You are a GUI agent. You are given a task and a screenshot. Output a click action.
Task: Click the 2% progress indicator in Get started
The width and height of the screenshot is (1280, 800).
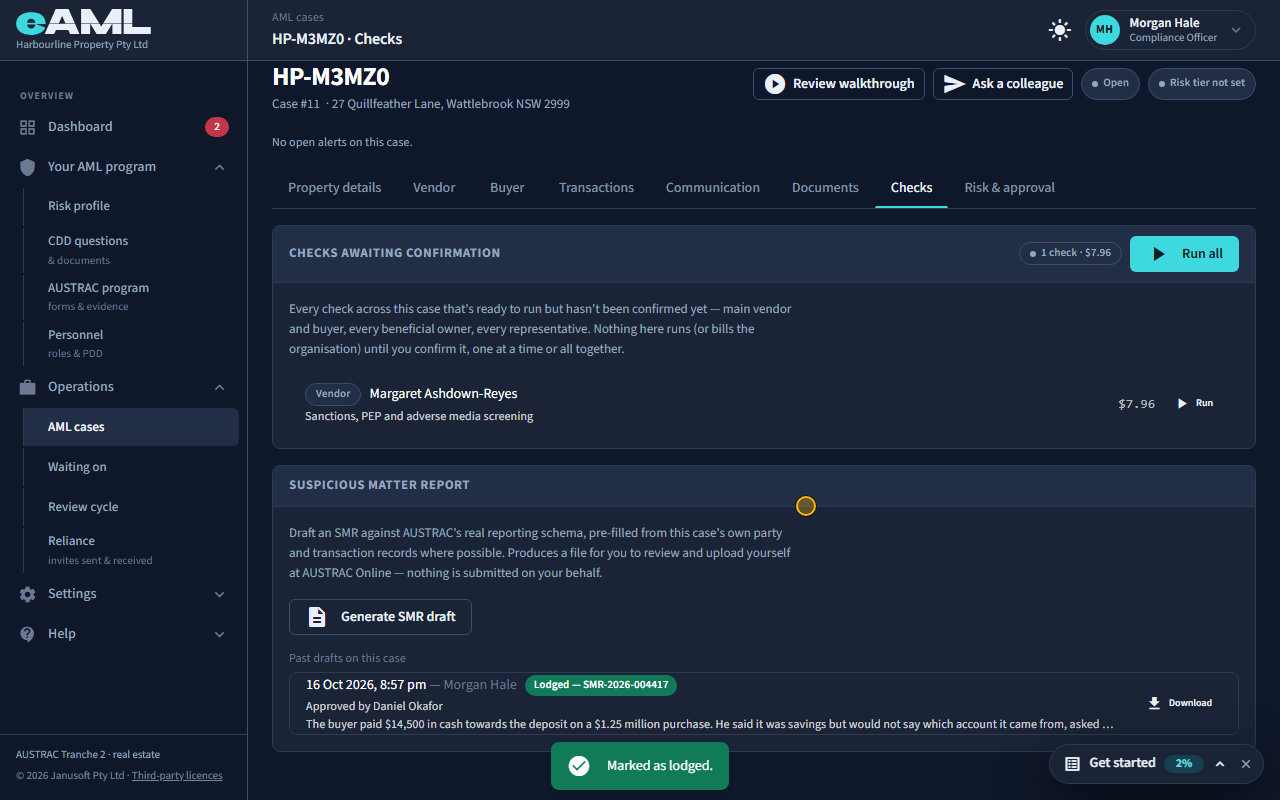1184,763
